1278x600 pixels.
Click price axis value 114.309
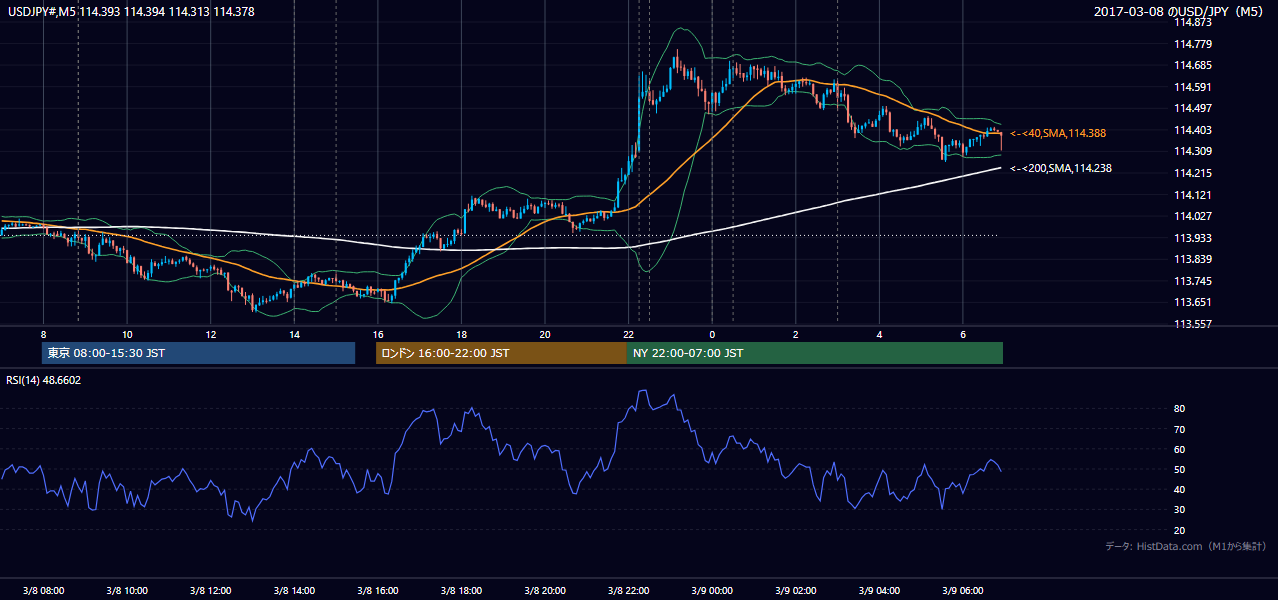pyautogui.click(x=1192, y=152)
